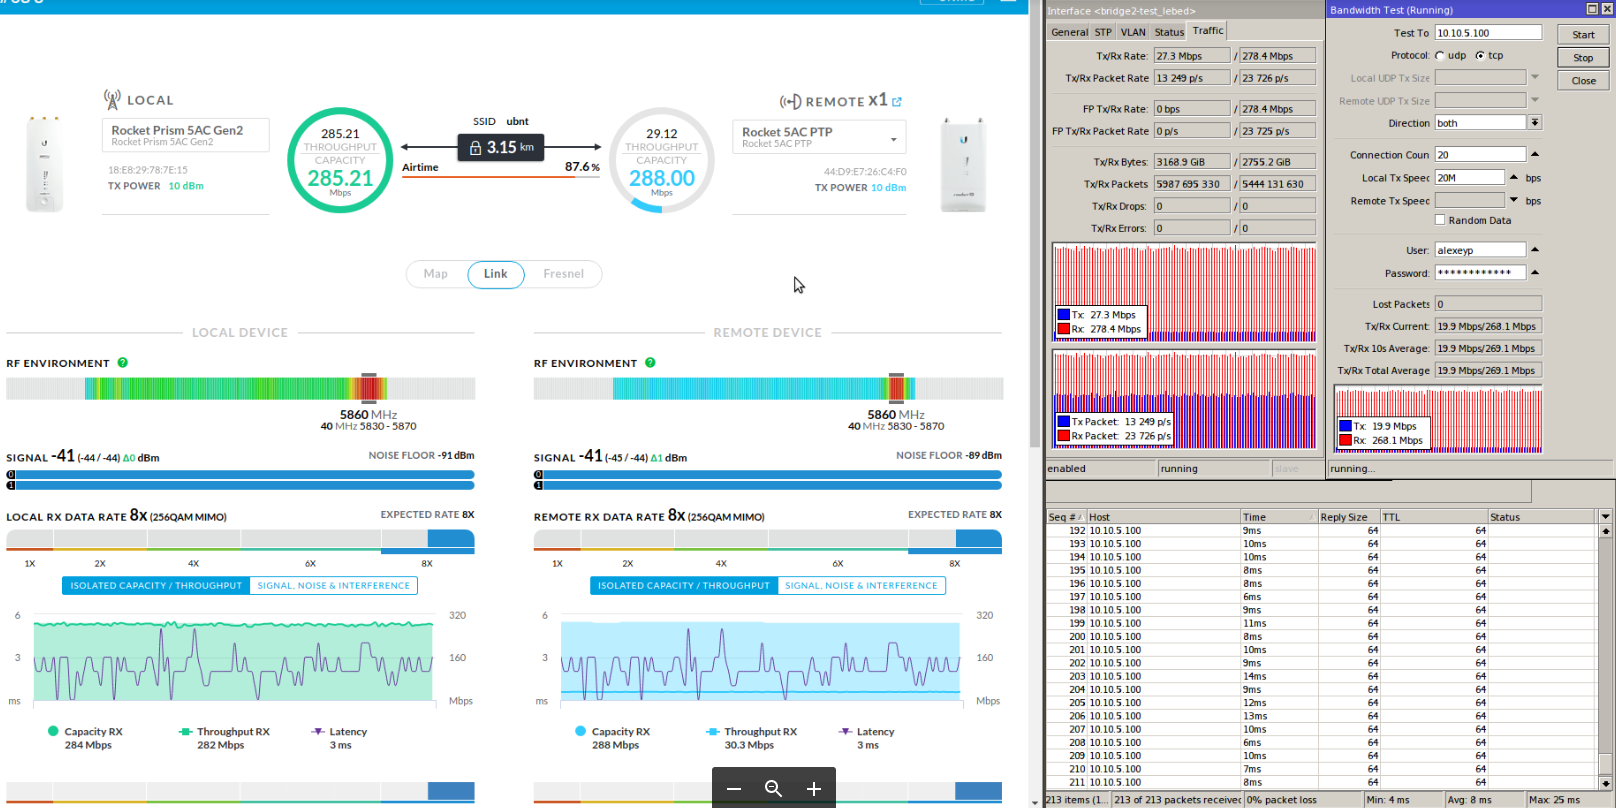Show local Signal, Noise & Interference chart
Image resolution: width=1616 pixels, height=808 pixels.
tap(334, 586)
